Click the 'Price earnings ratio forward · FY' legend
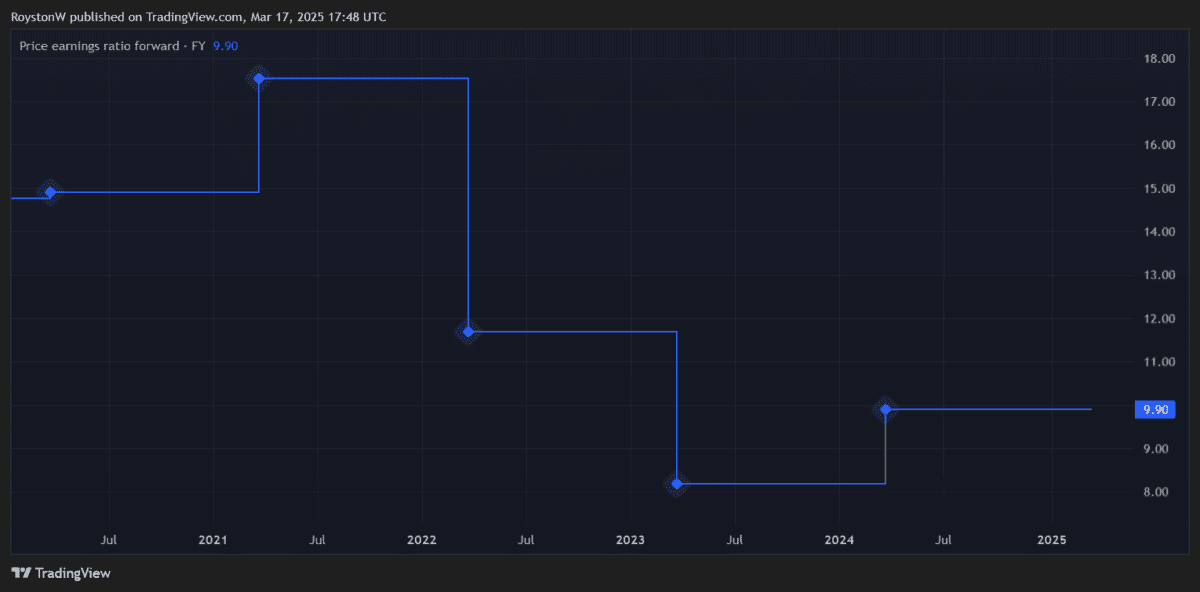 tap(112, 46)
